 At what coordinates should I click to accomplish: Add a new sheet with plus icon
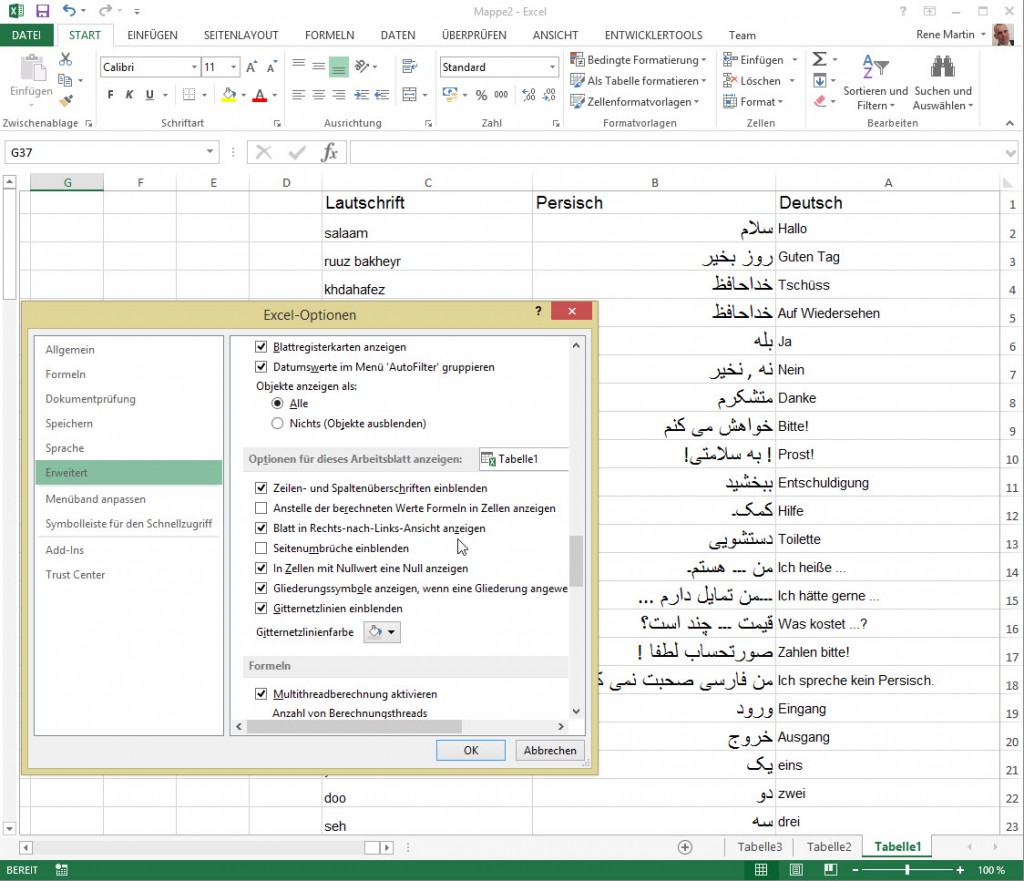[684, 847]
